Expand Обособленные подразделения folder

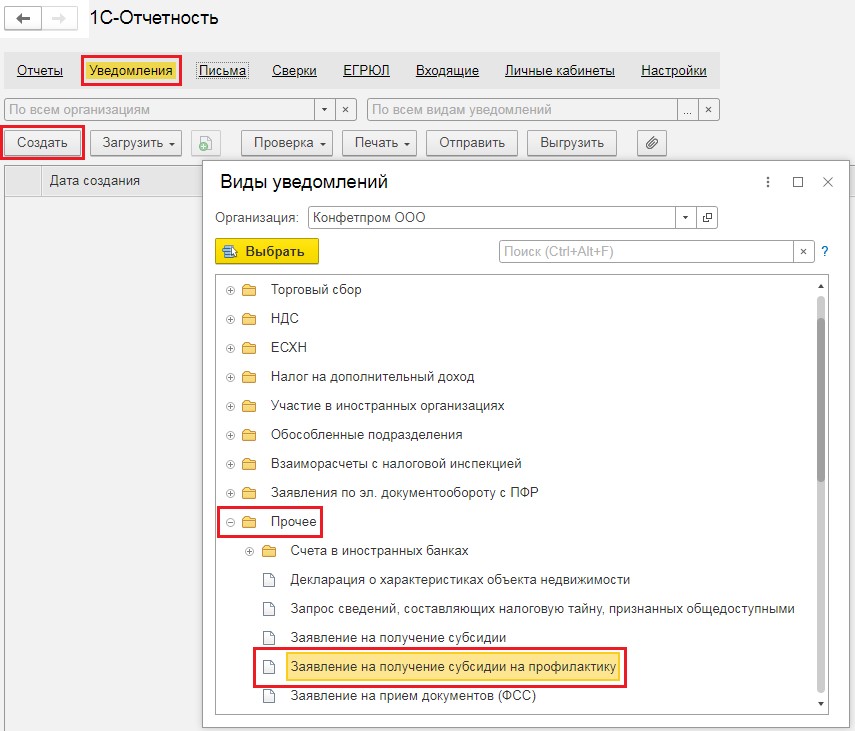point(230,435)
